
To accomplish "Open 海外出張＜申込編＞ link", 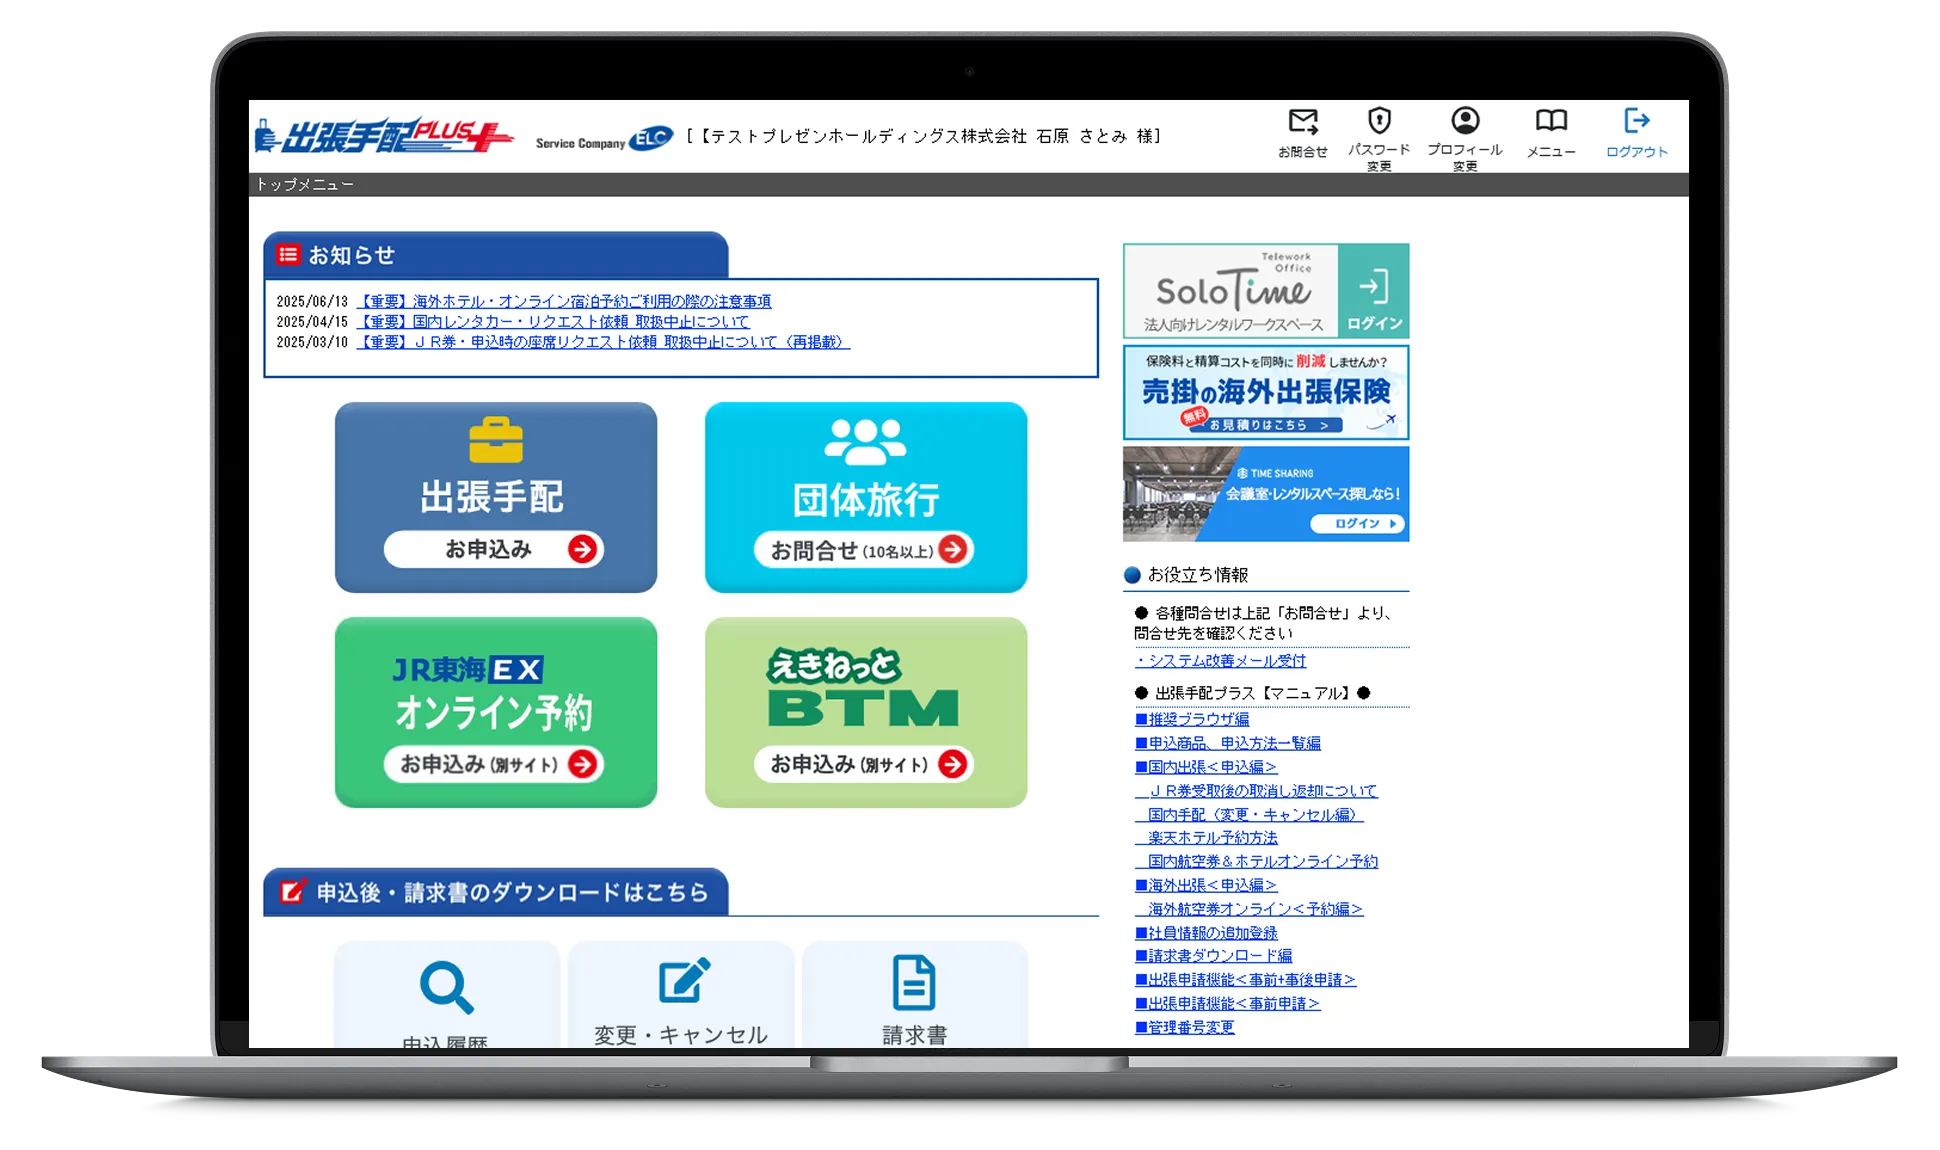I will [1206, 885].
